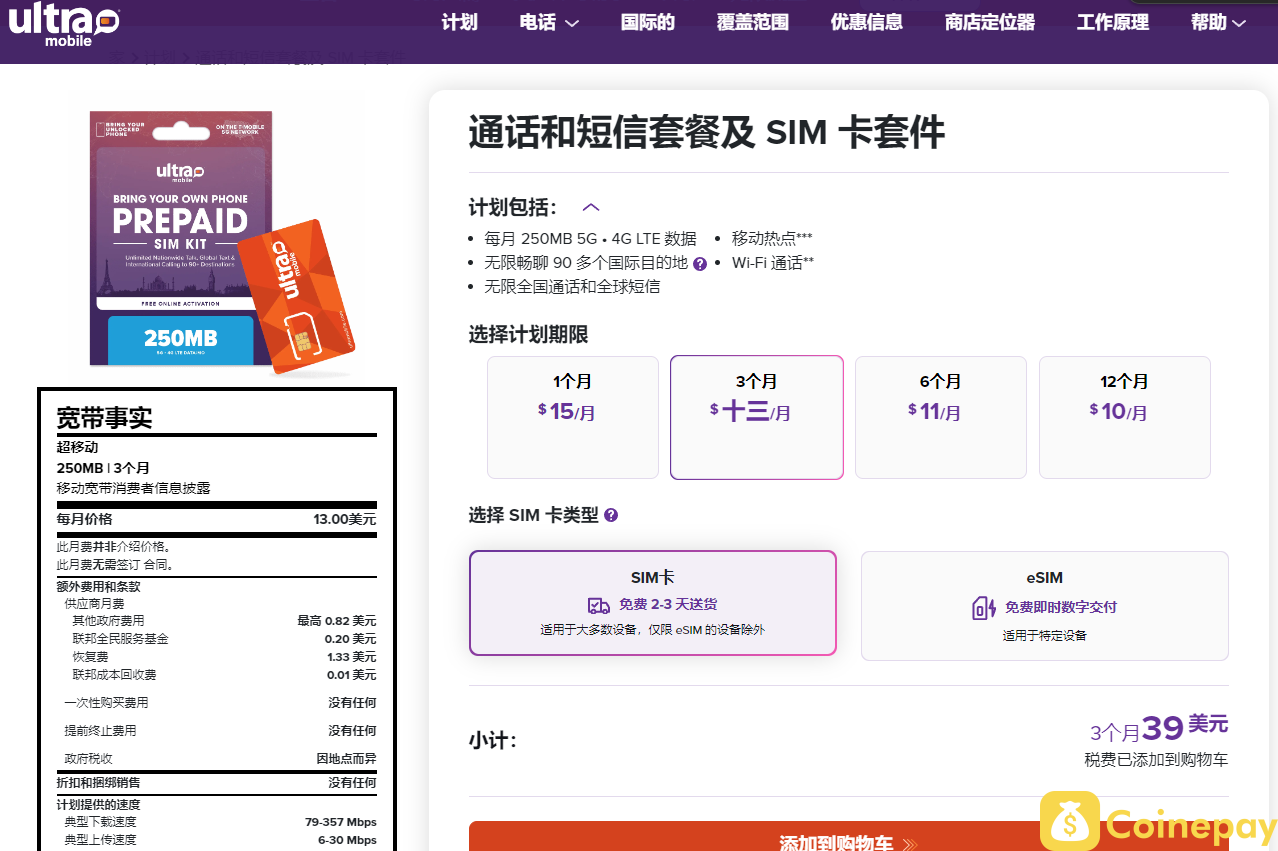Expand the 电话 dropdown menu

(x=549, y=22)
